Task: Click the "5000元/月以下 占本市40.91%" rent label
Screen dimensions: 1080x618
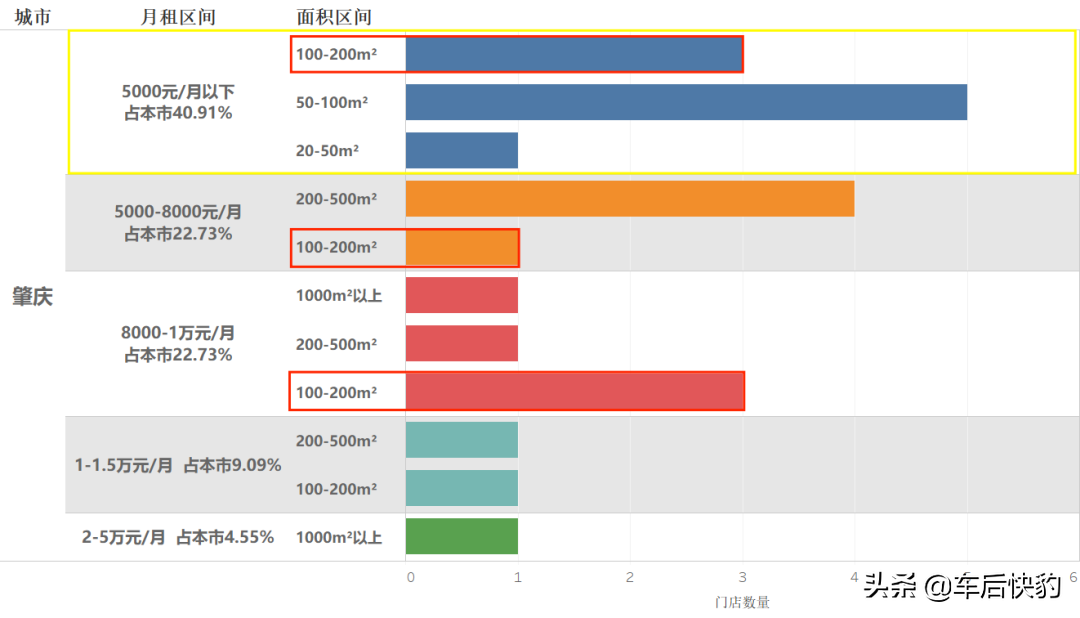Action: coord(178,102)
